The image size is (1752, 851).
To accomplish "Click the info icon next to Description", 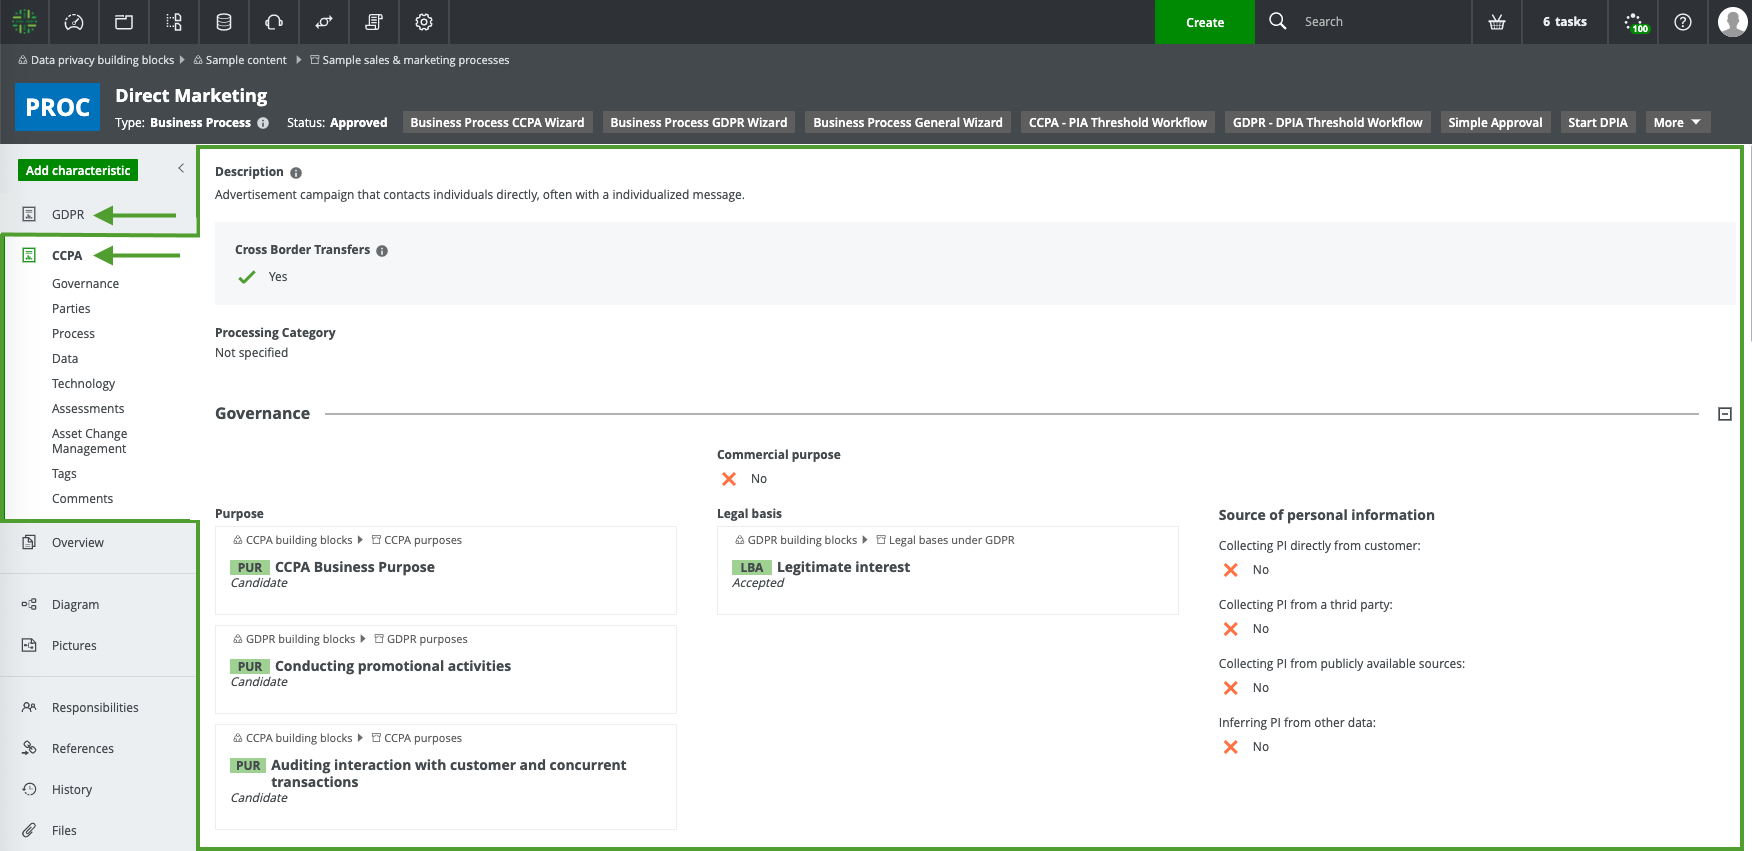I will click(x=296, y=173).
